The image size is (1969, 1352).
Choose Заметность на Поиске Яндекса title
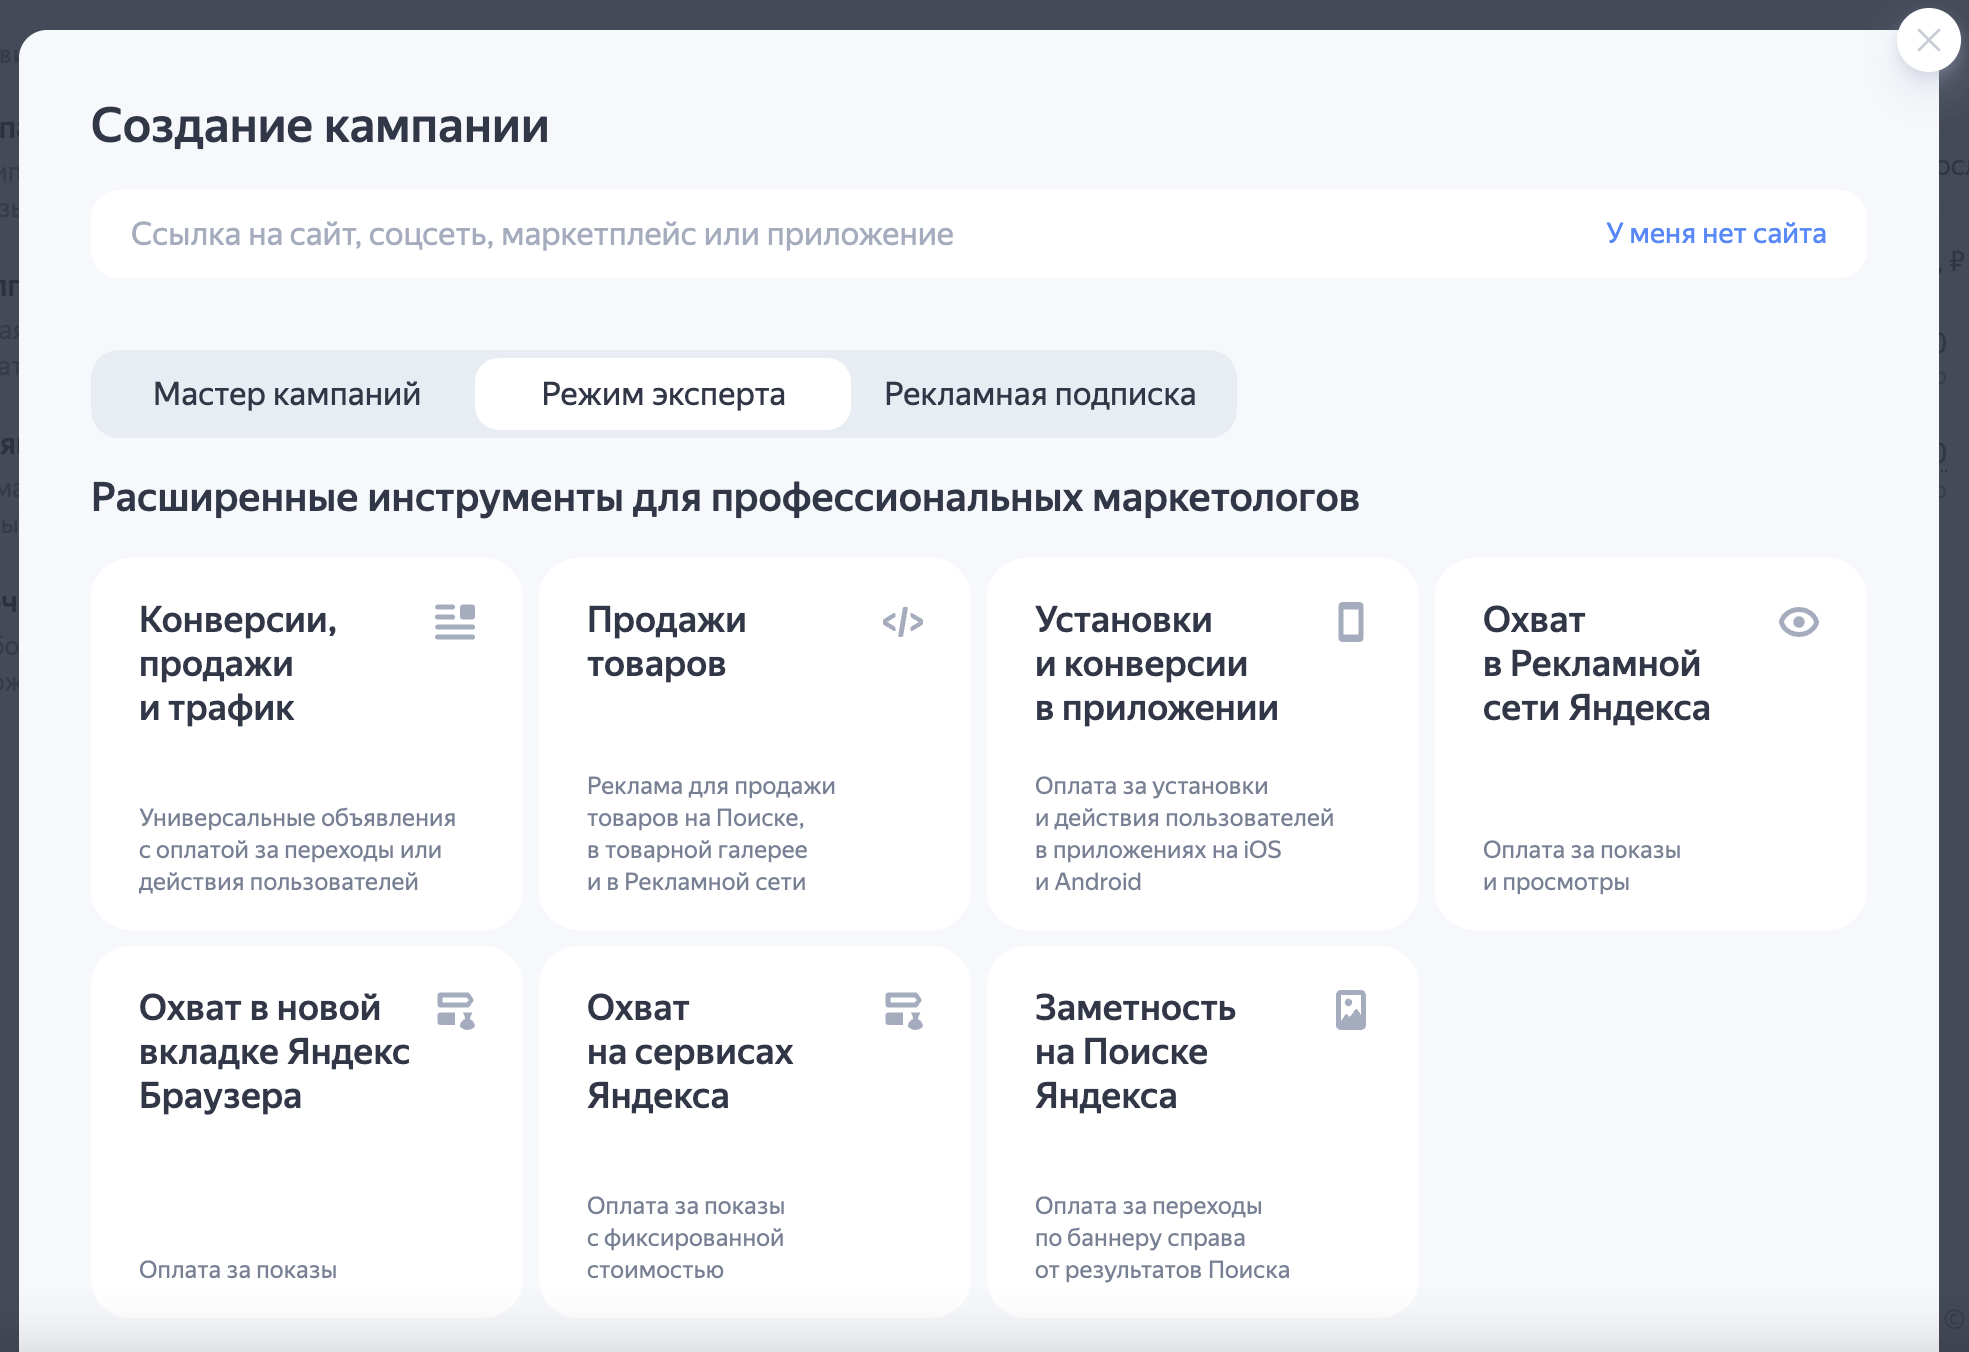(x=1135, y=1052)
